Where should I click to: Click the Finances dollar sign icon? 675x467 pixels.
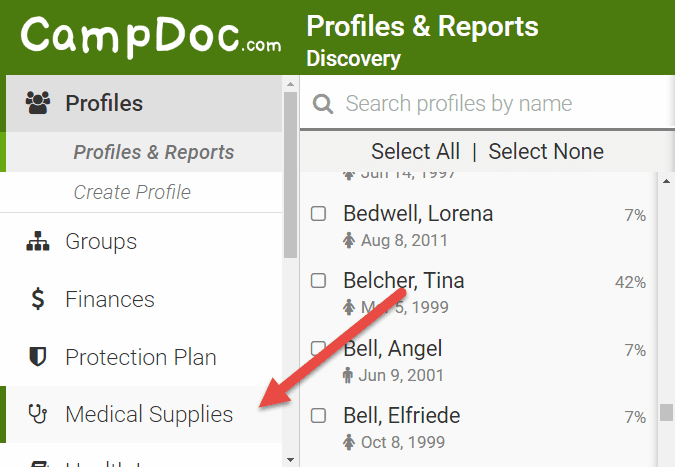point(38,299)
